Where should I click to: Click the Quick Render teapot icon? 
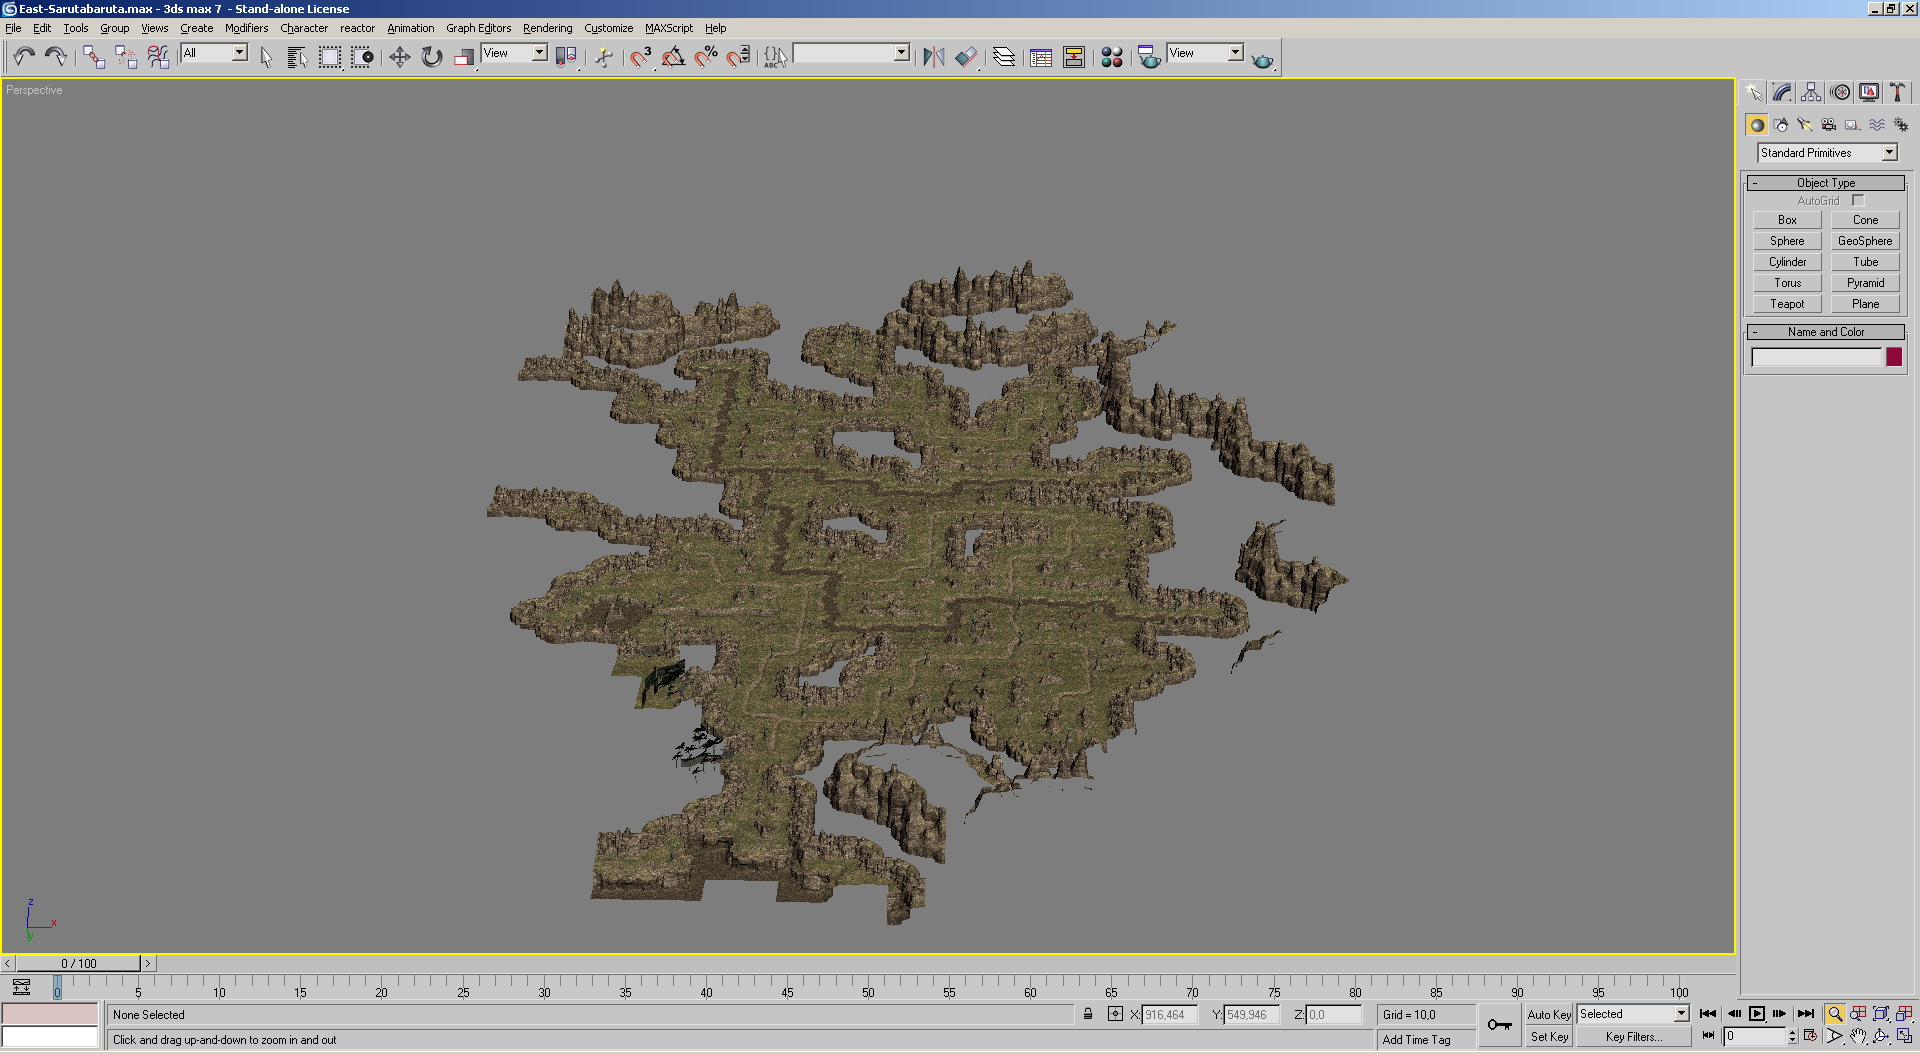pyautogui.click(x=1262, y=60)
